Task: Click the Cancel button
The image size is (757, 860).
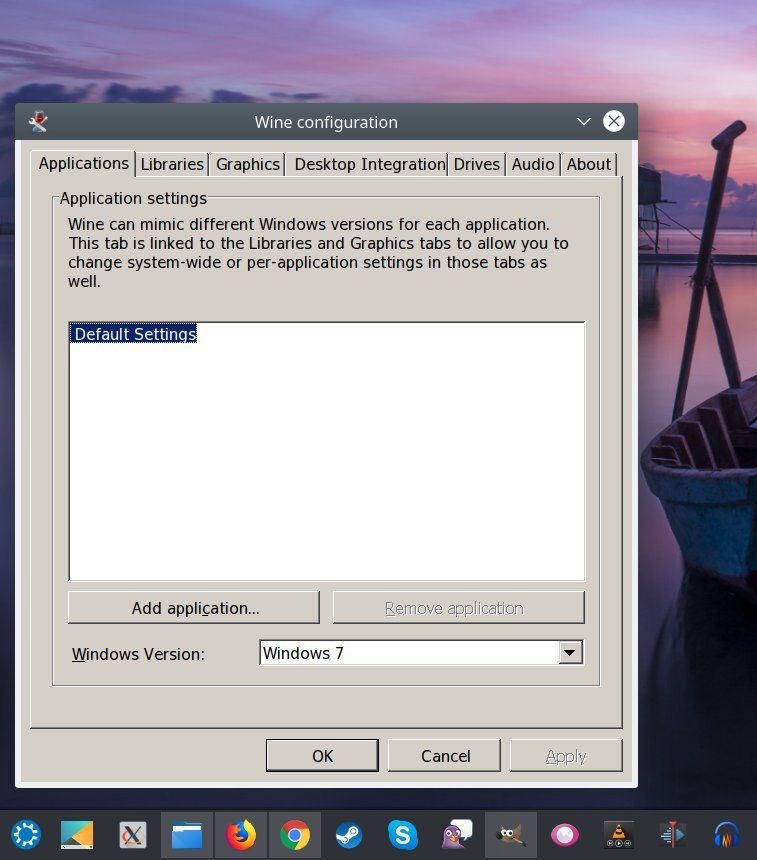Action: coord(445,756)
